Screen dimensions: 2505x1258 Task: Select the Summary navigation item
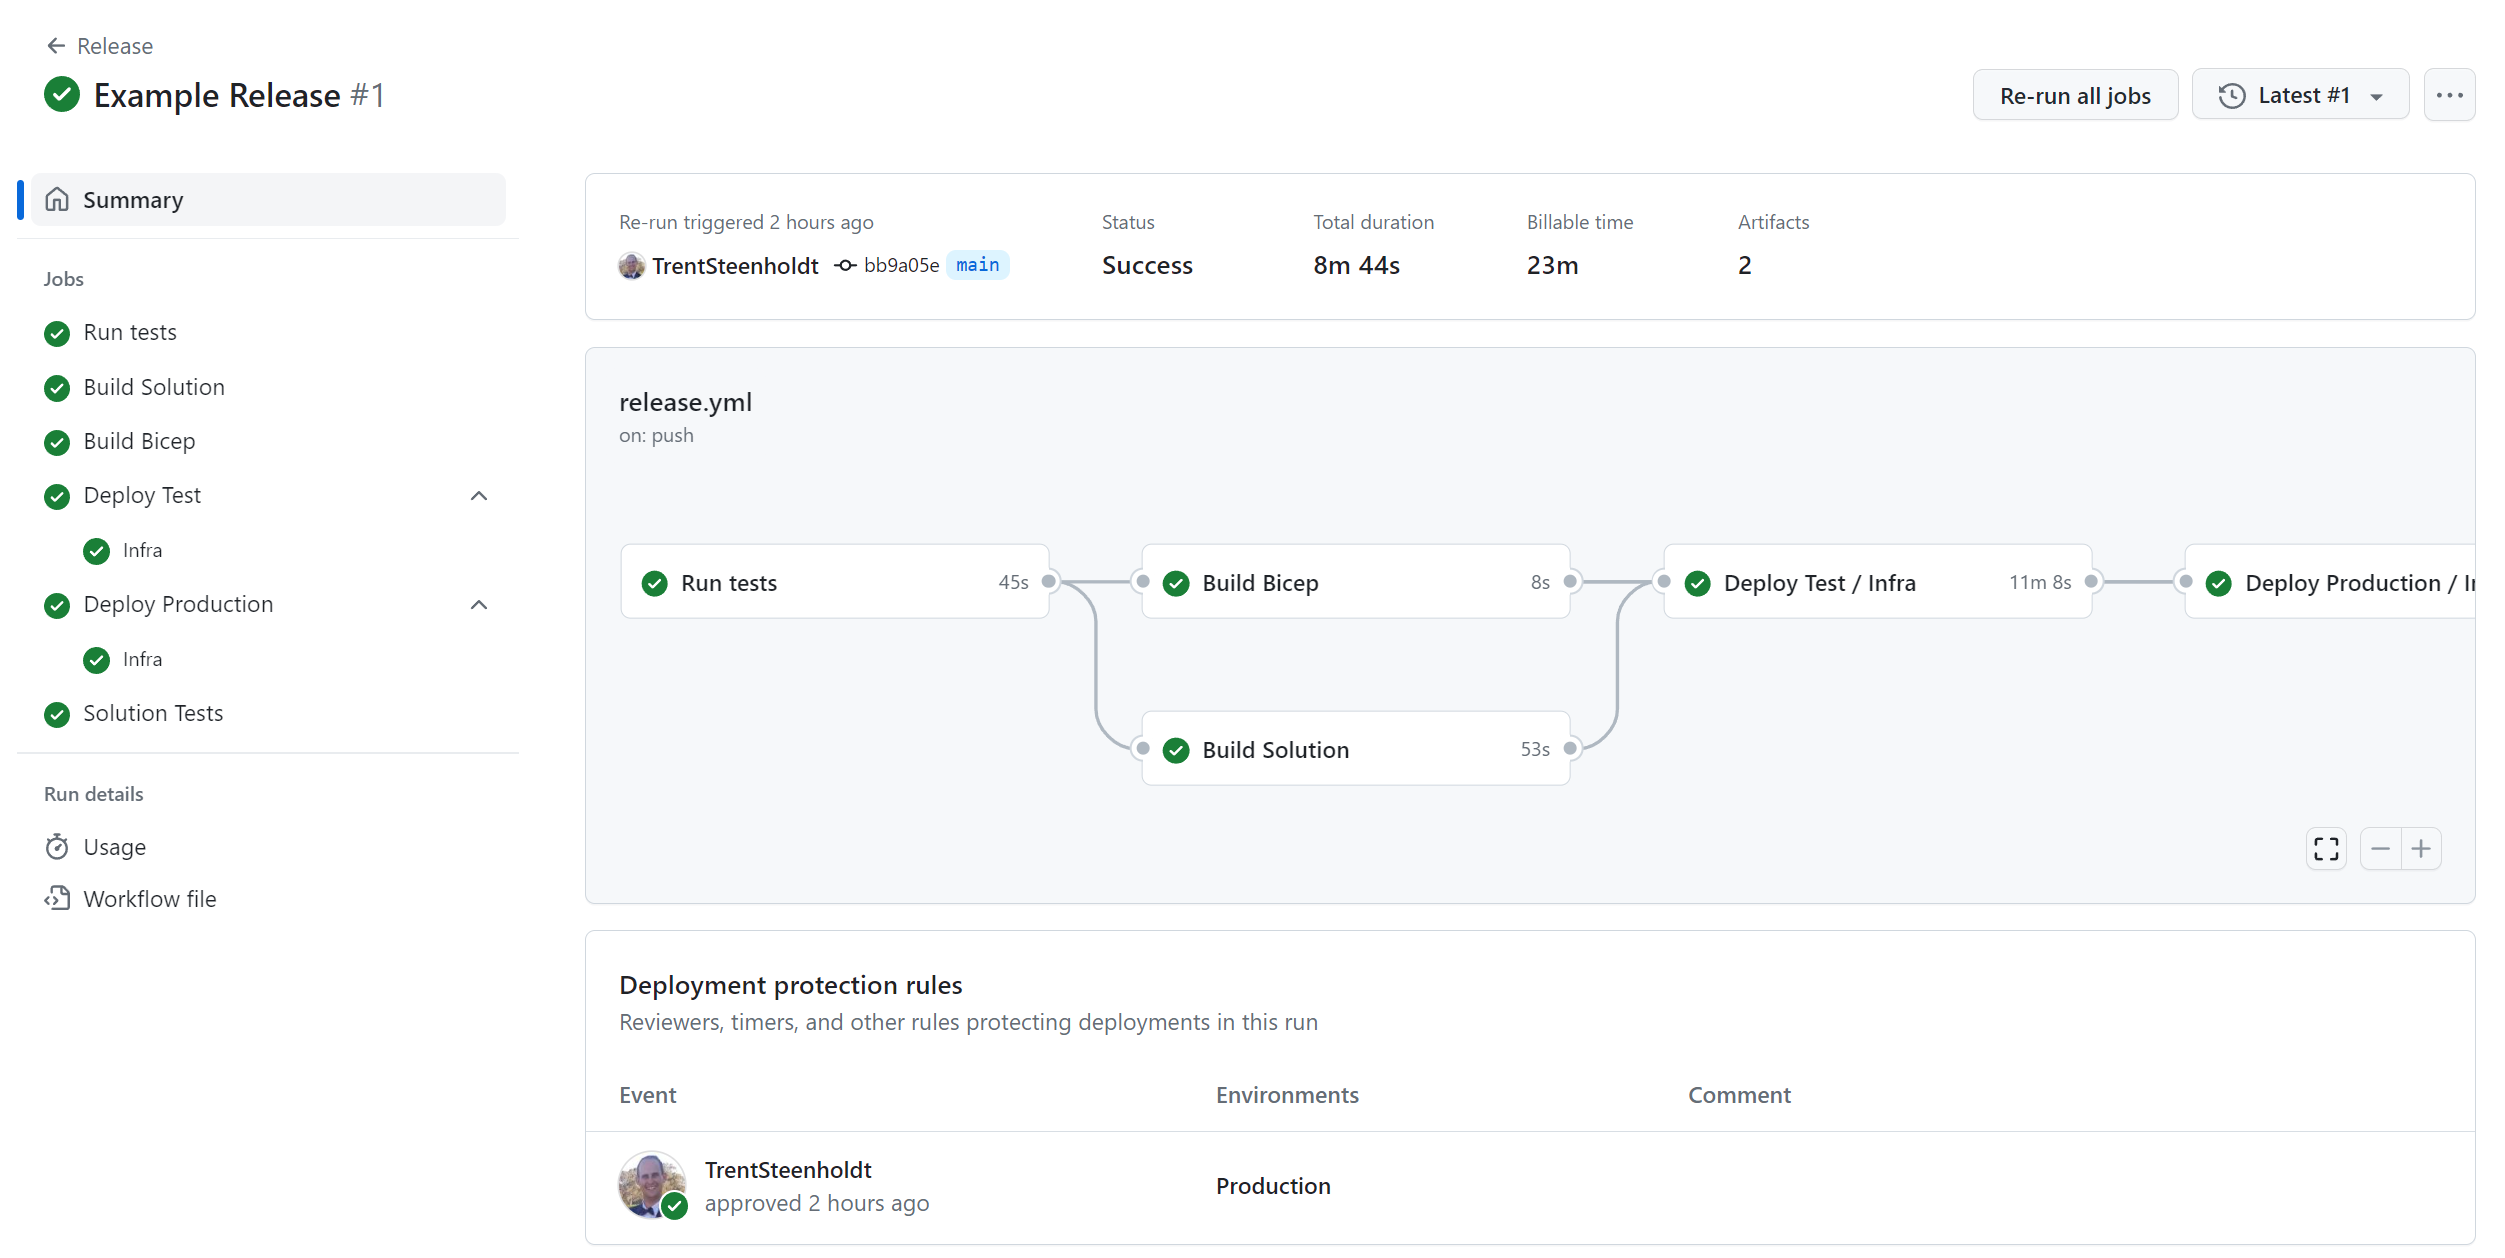(x=268, y=199)
